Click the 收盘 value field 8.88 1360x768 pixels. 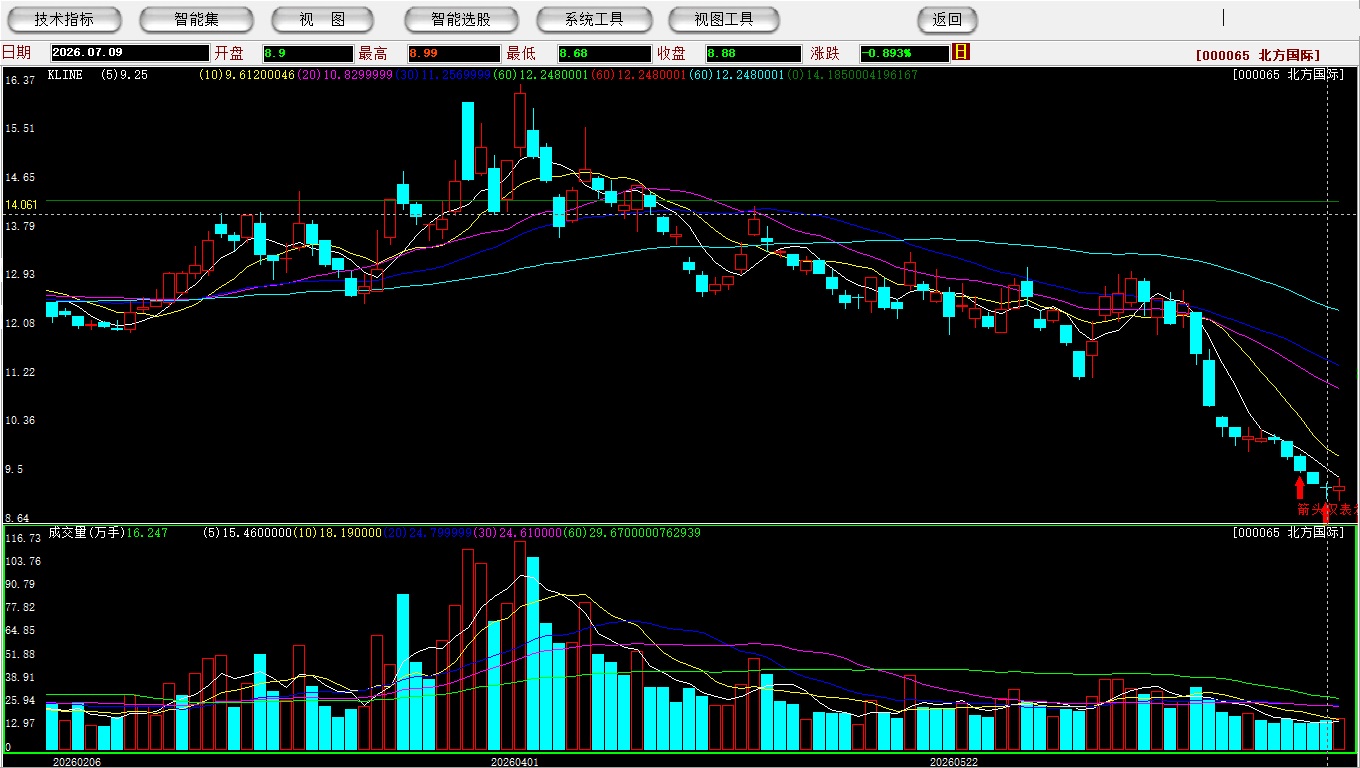click(753, 53)
